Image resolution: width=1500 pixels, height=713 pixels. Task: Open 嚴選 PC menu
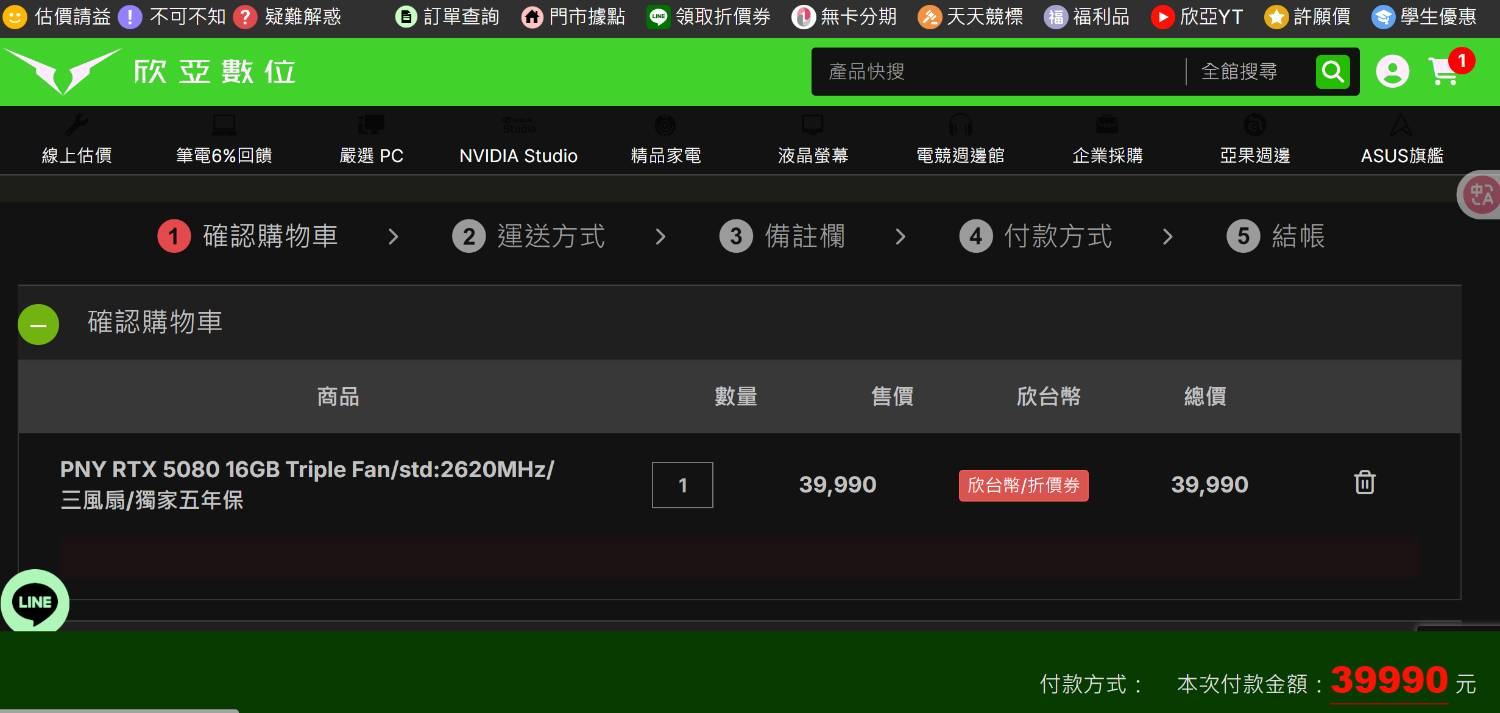point(371,140)
